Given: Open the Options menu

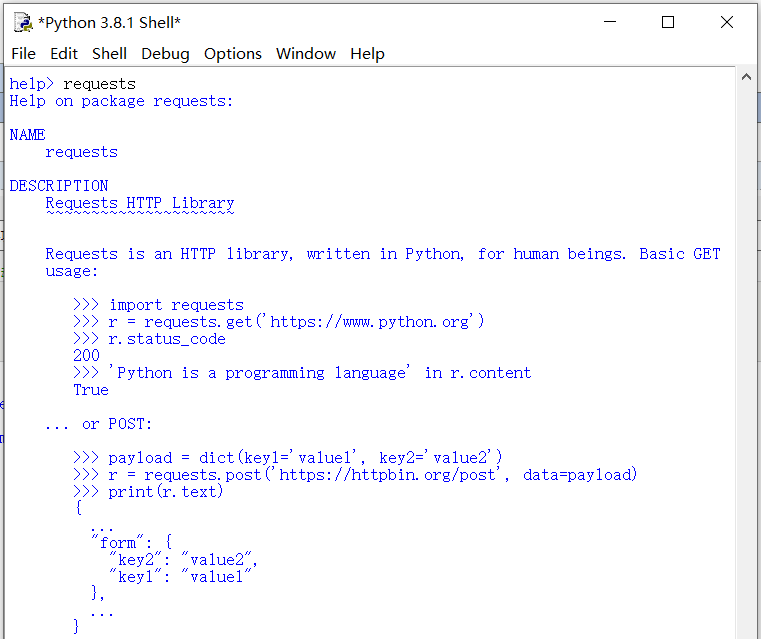Looking at the screenshot, I should (233, 54).
